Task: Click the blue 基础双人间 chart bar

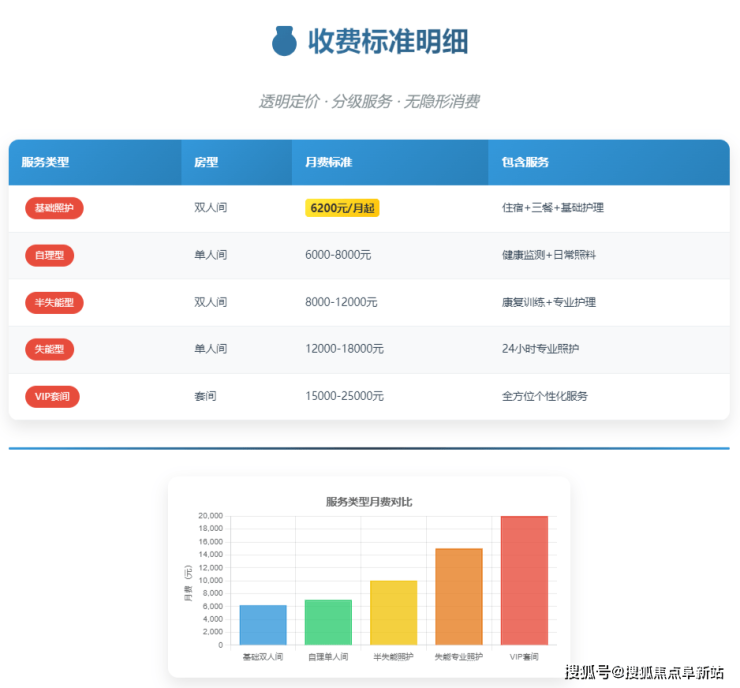Action: [x=263, y=625]
